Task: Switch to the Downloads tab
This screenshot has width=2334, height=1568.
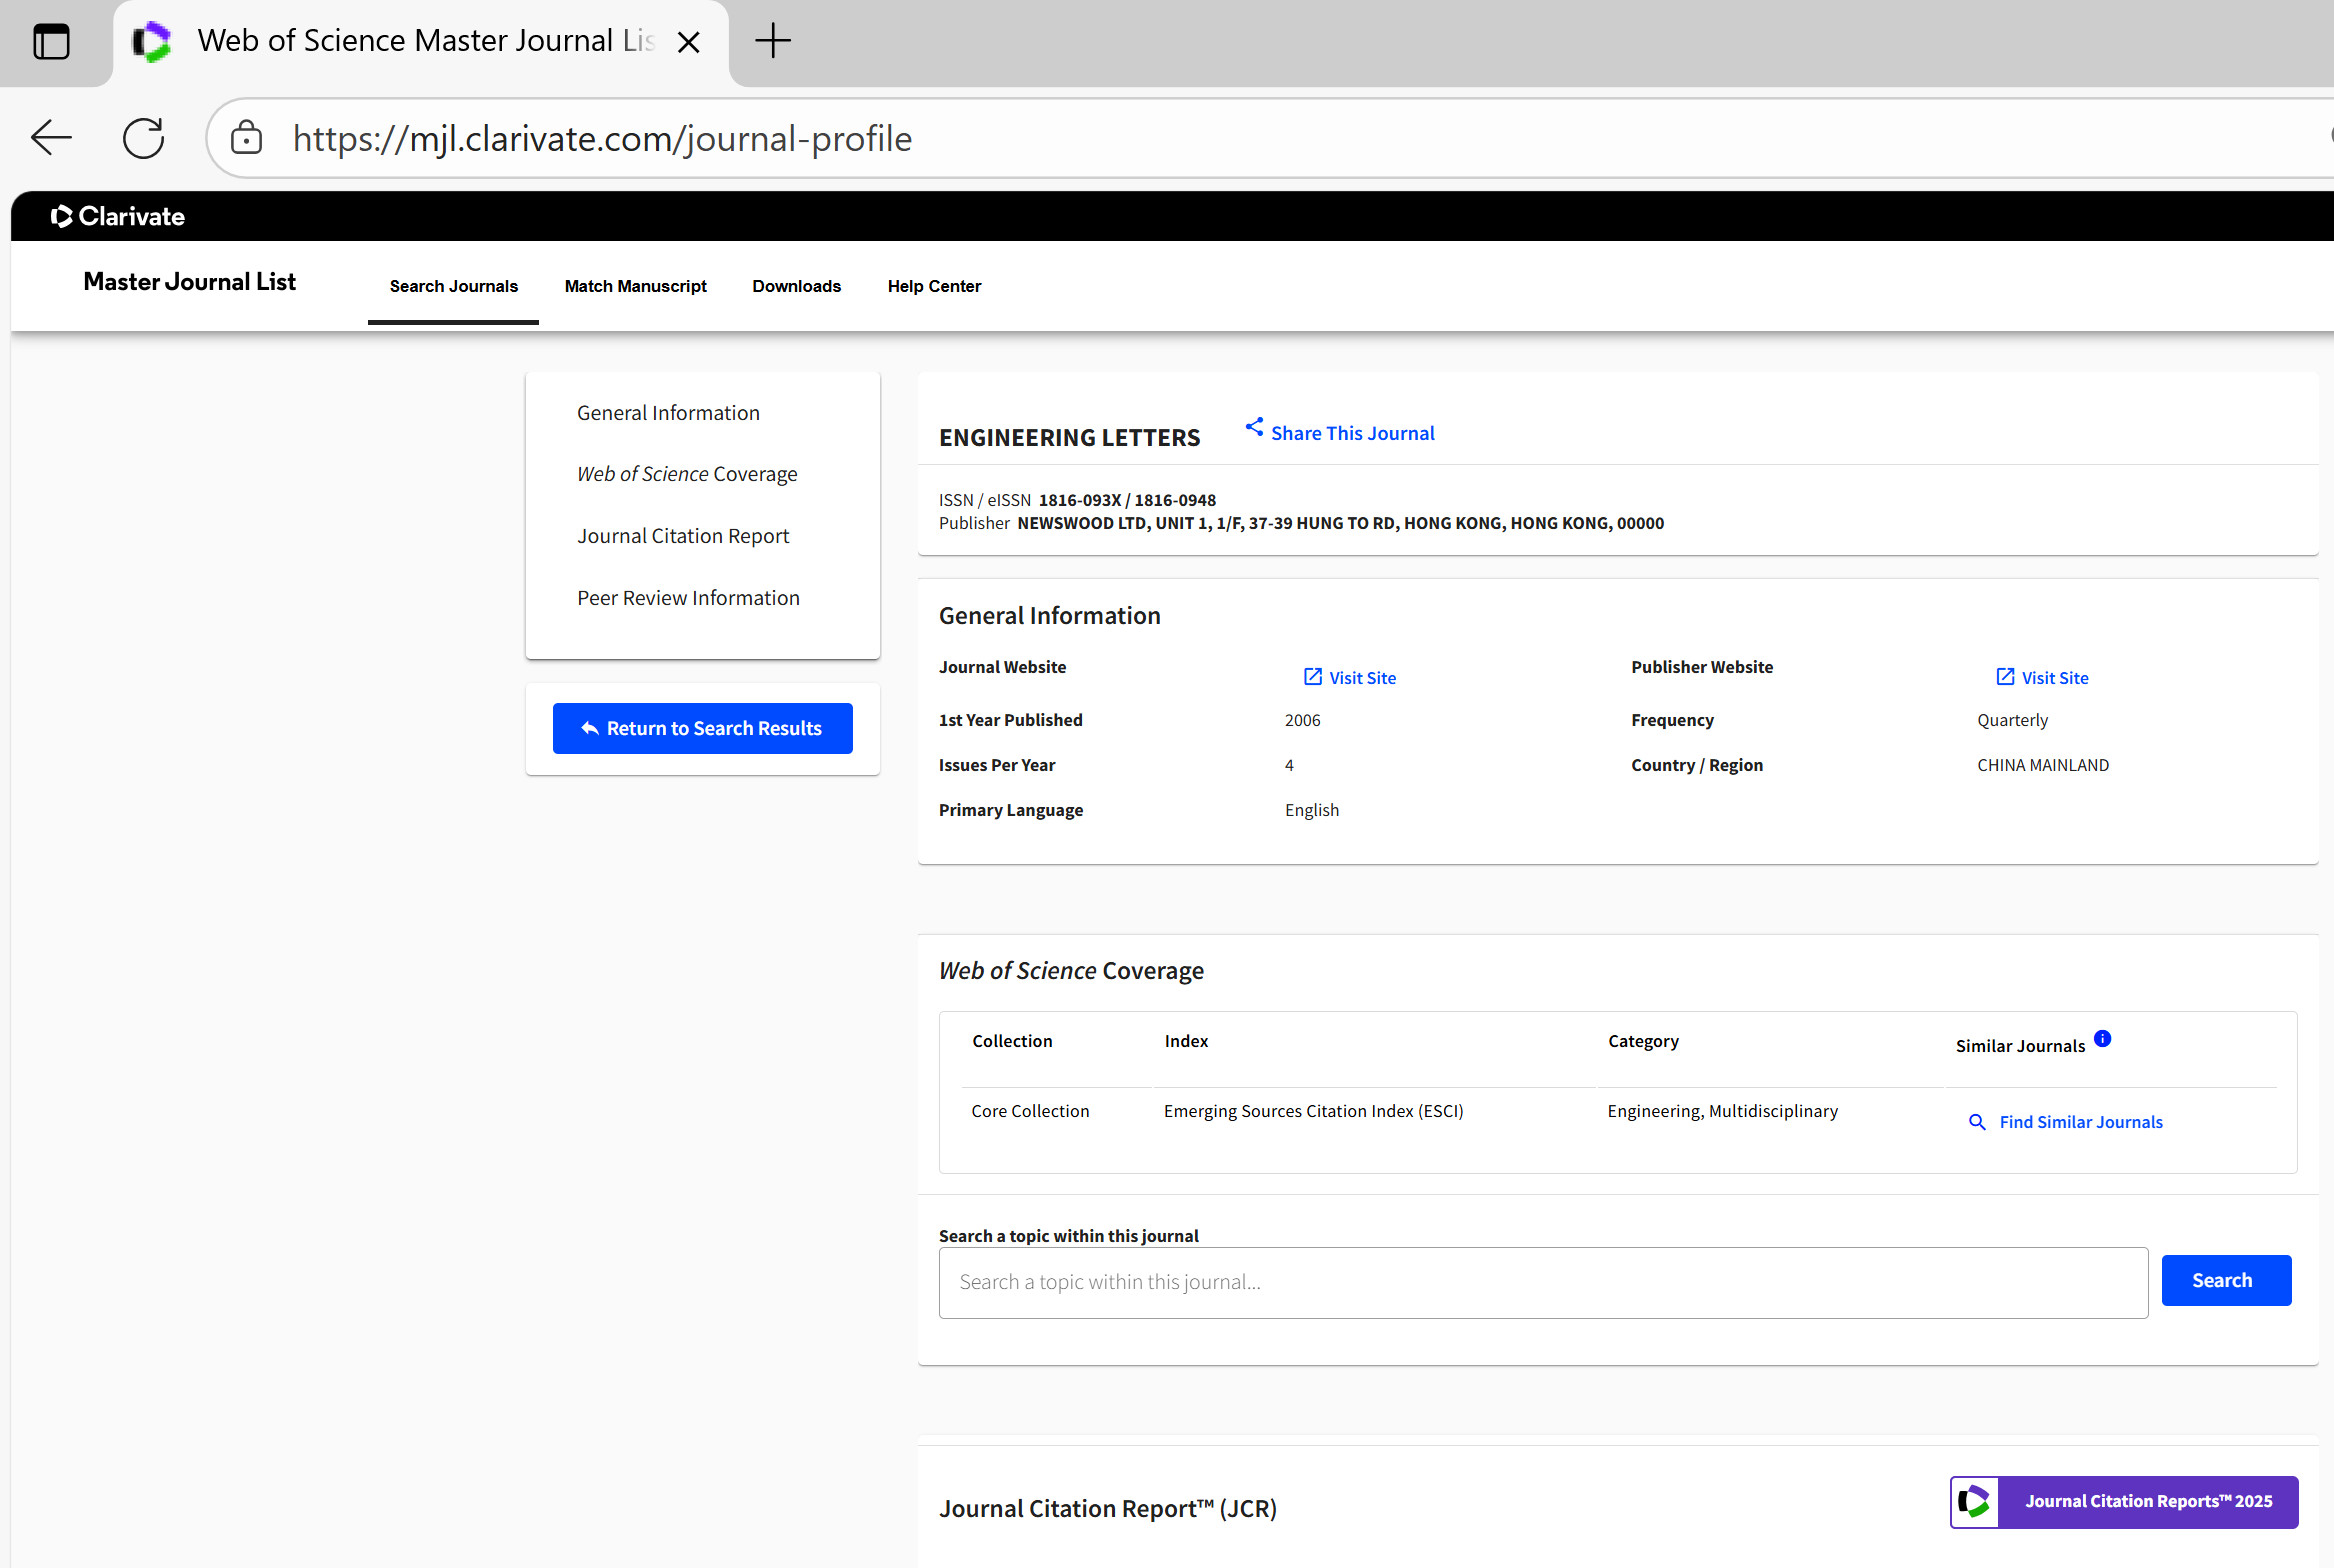Action: pyautogui.click(x=796, y=286)
